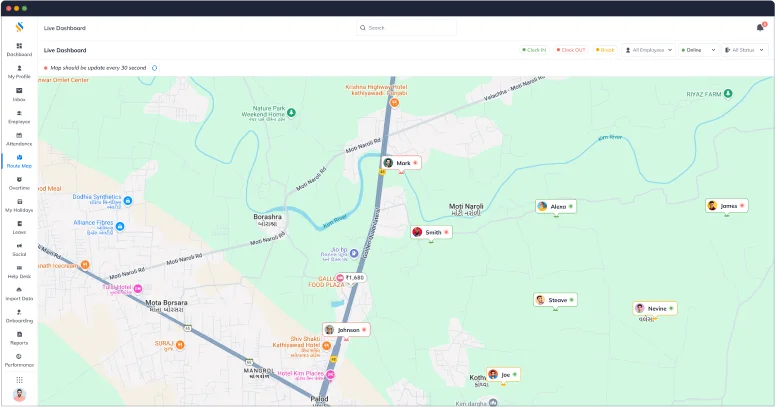Open the Help Desk sidebar item
The height and width of the screenshot is (407, 775).
[19, 271]
